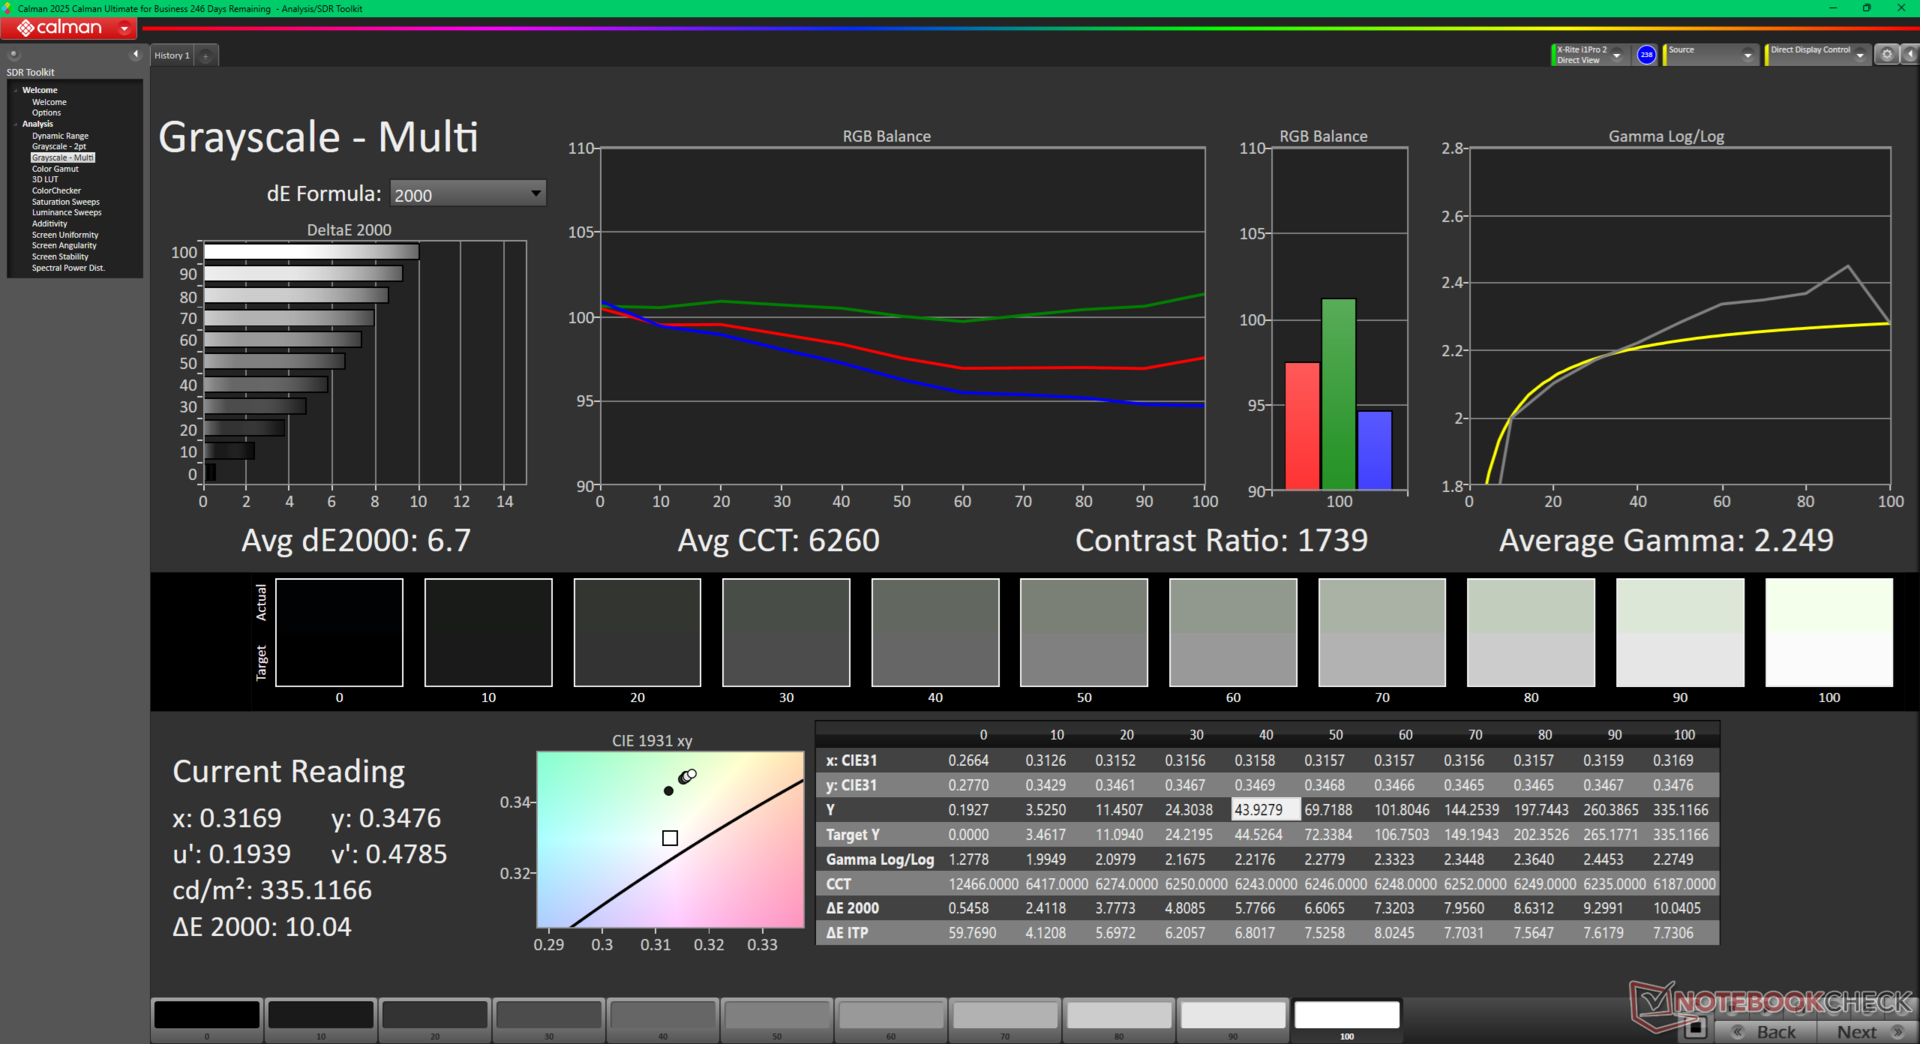Click the ΔE ITP value 59.7690

(x=972, y=933)
